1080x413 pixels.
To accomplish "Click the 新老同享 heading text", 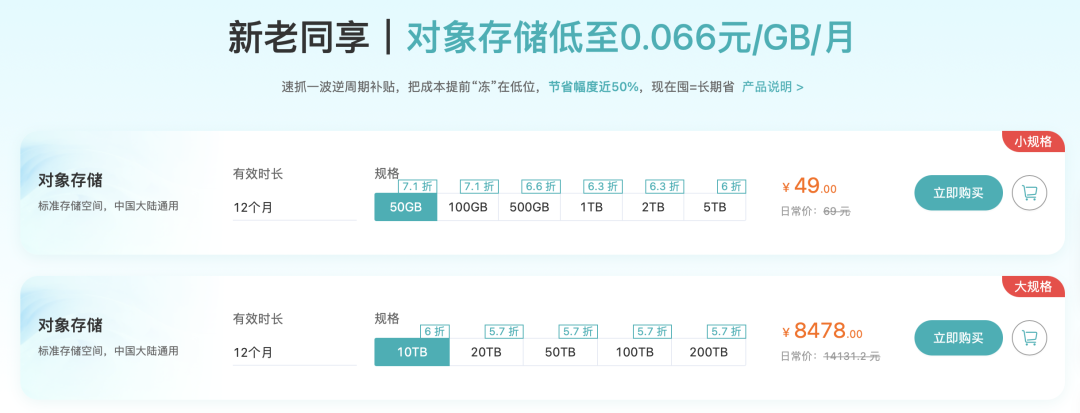I will point(299,39).
